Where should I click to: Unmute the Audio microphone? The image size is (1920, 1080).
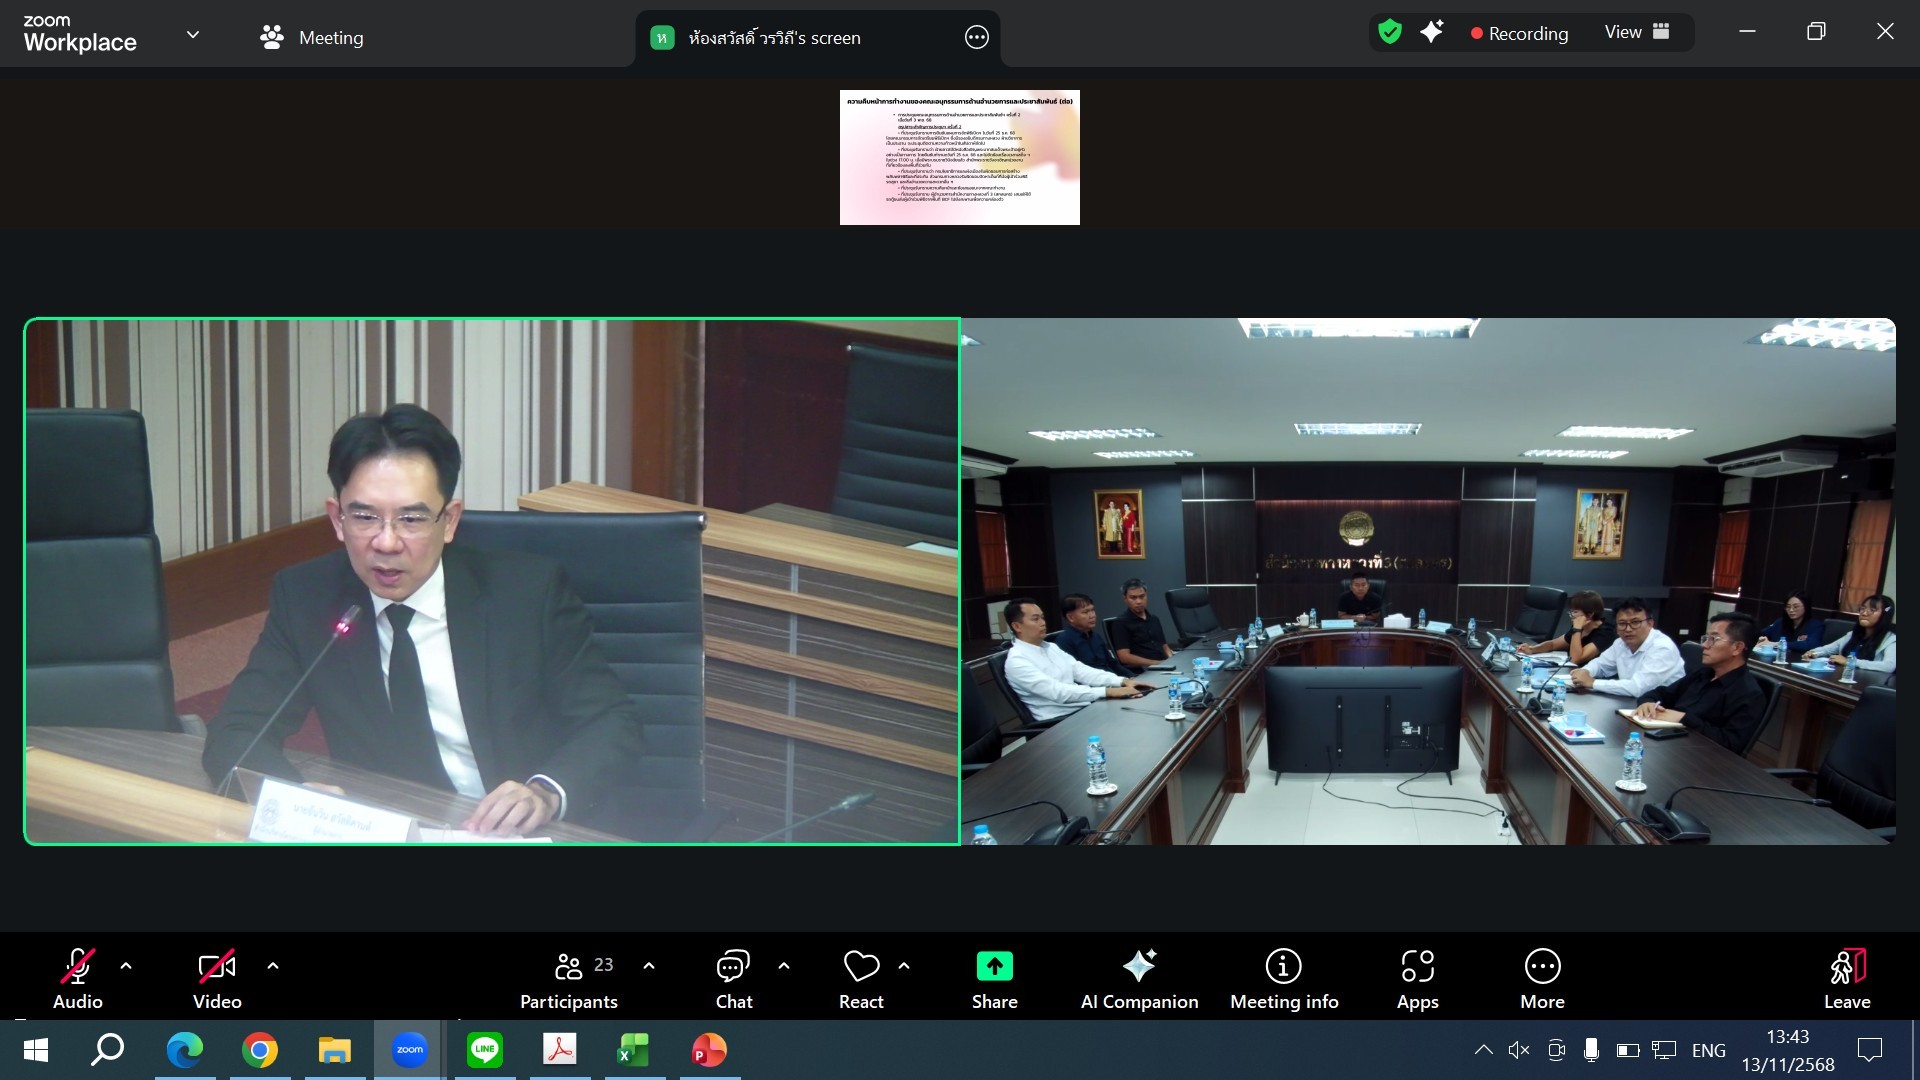click(78, 977)
